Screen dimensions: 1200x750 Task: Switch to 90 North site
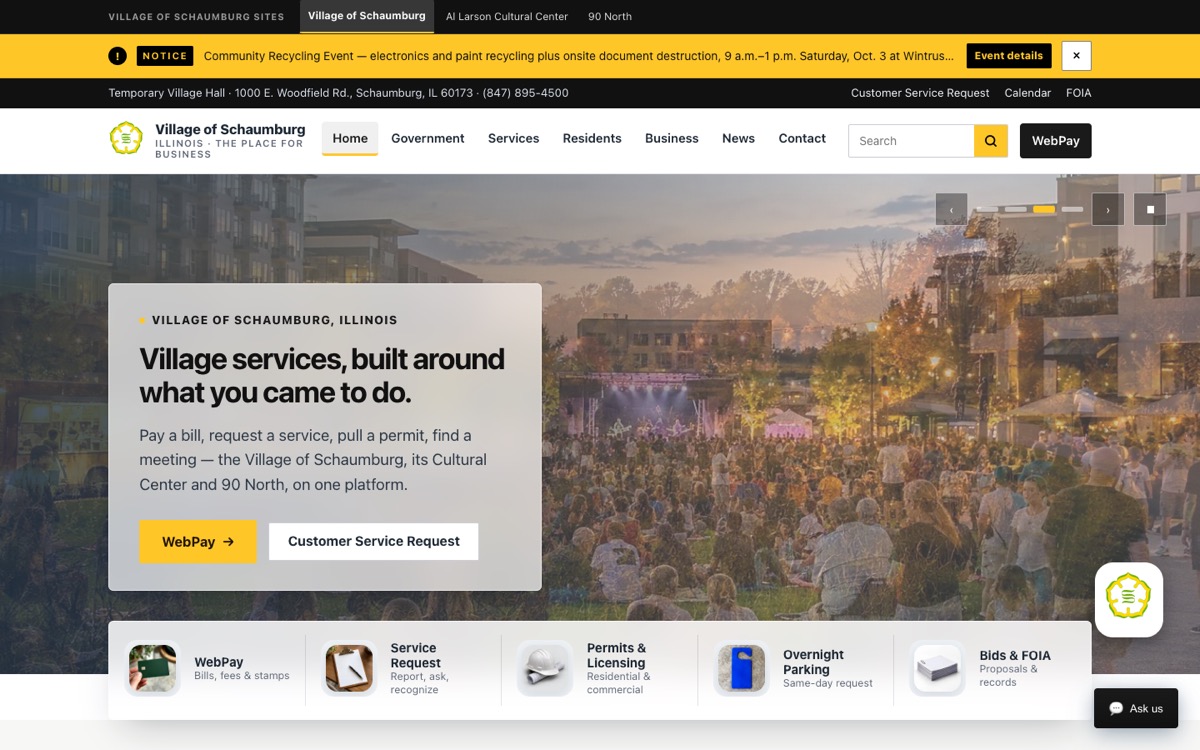610,16
